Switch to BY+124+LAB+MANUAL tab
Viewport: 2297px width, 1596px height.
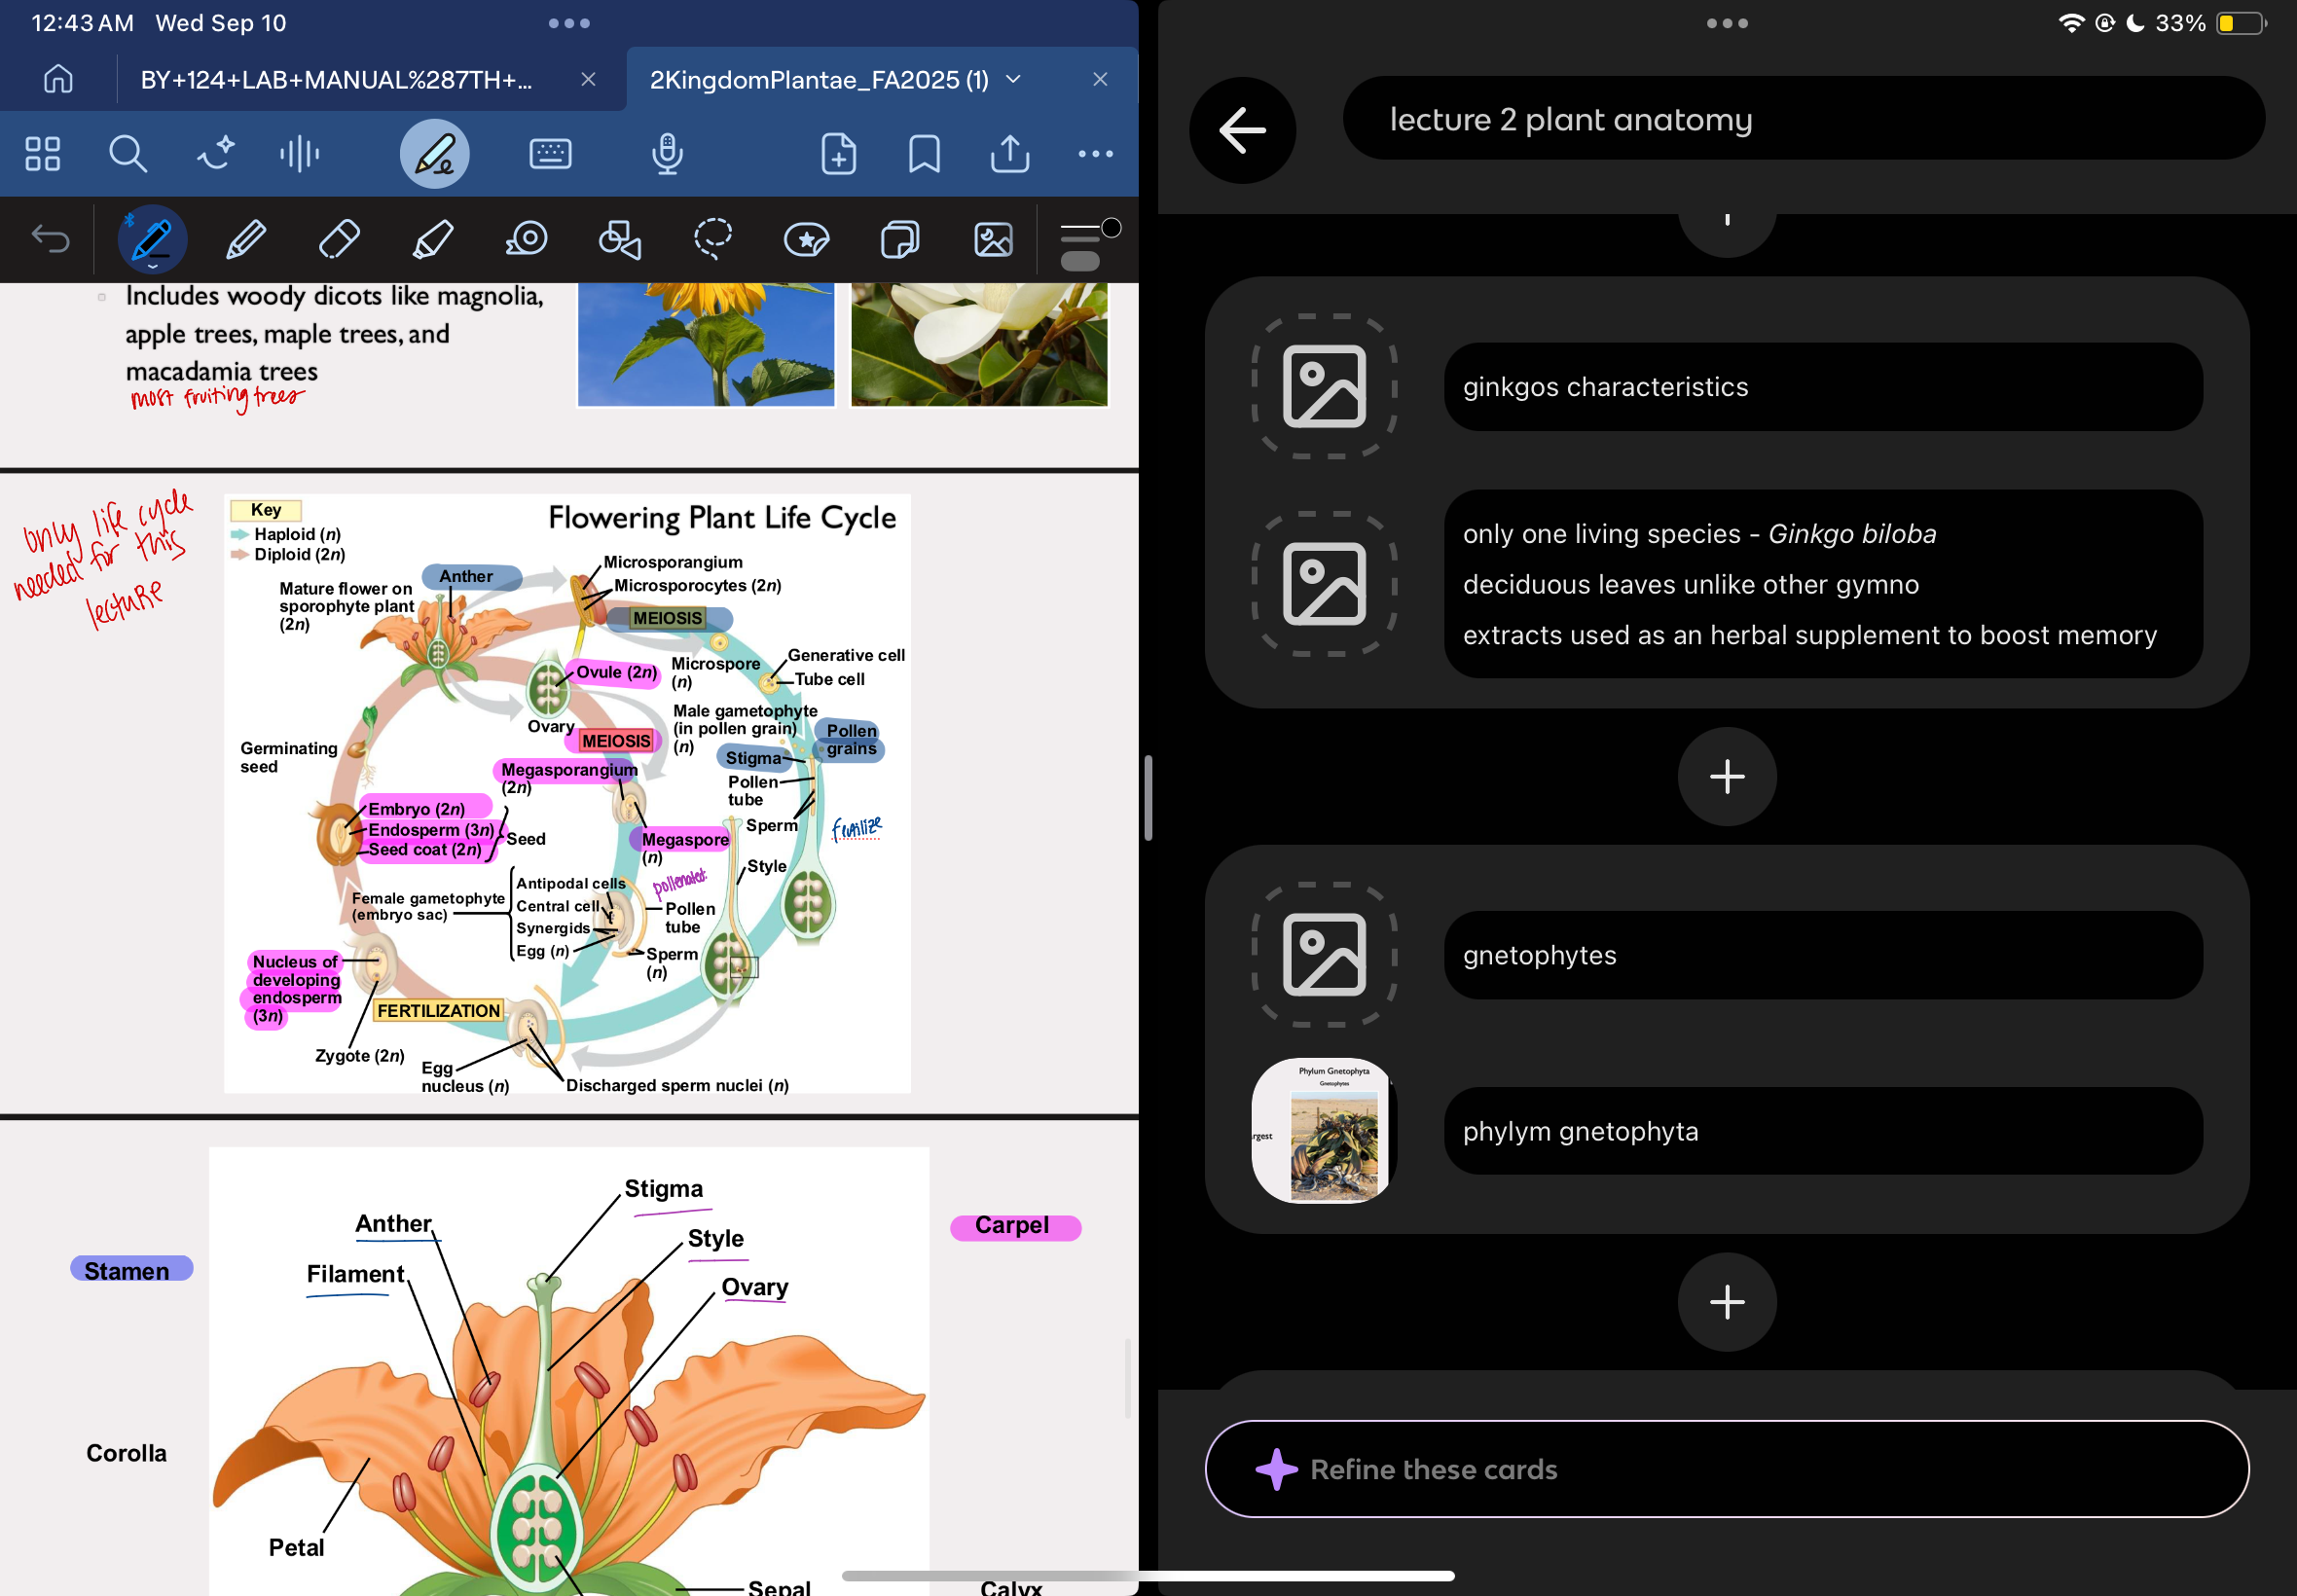pyautogui.click(x=336, y=80)
